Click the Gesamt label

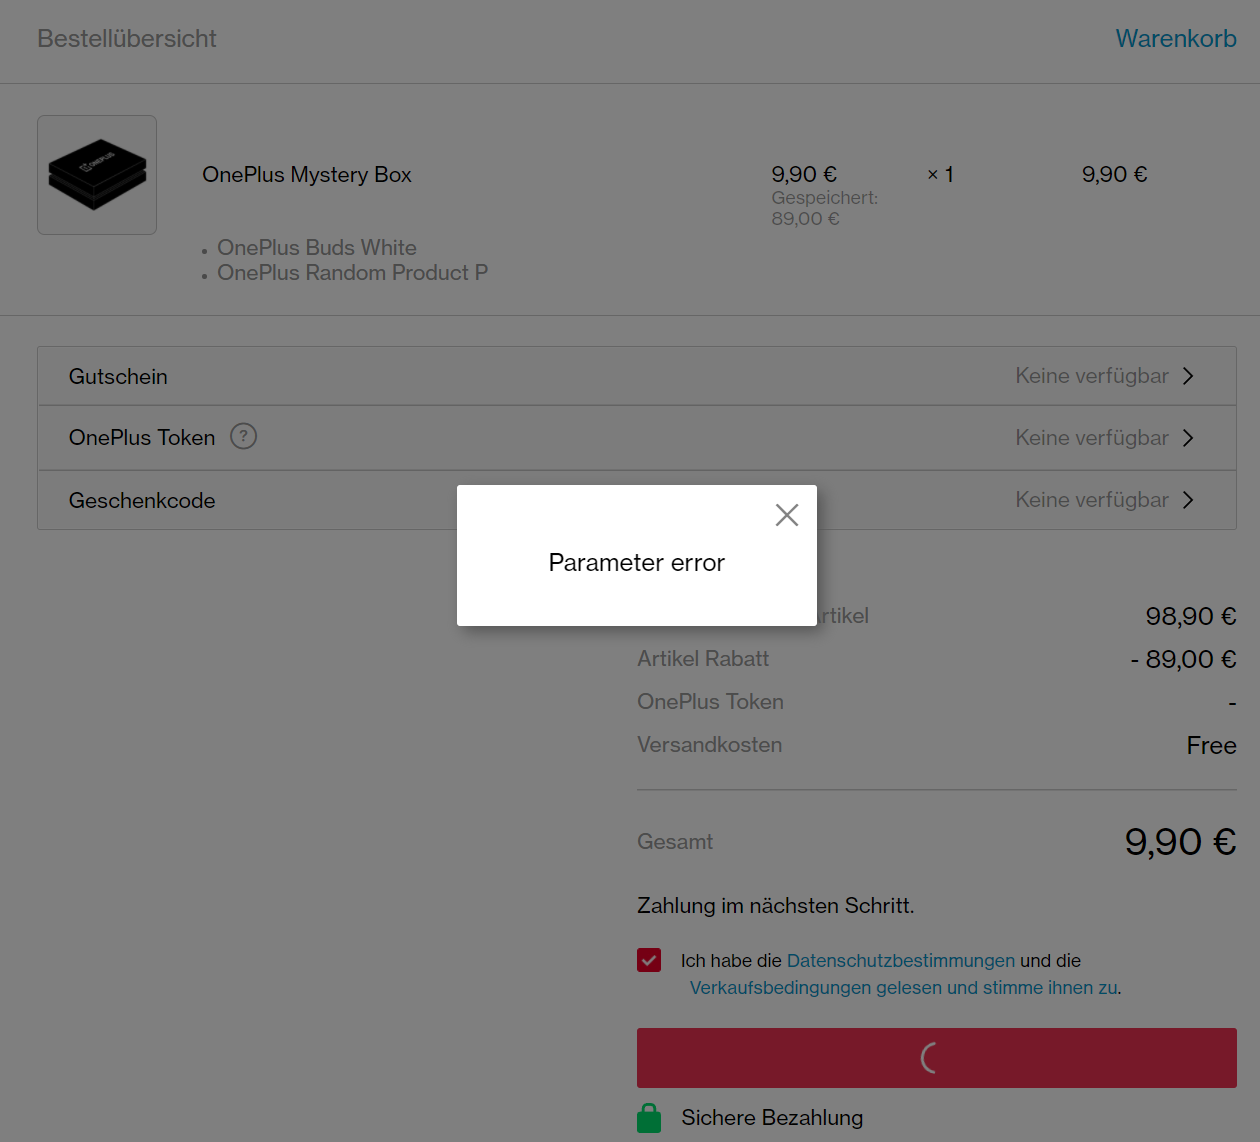[675, 841]
